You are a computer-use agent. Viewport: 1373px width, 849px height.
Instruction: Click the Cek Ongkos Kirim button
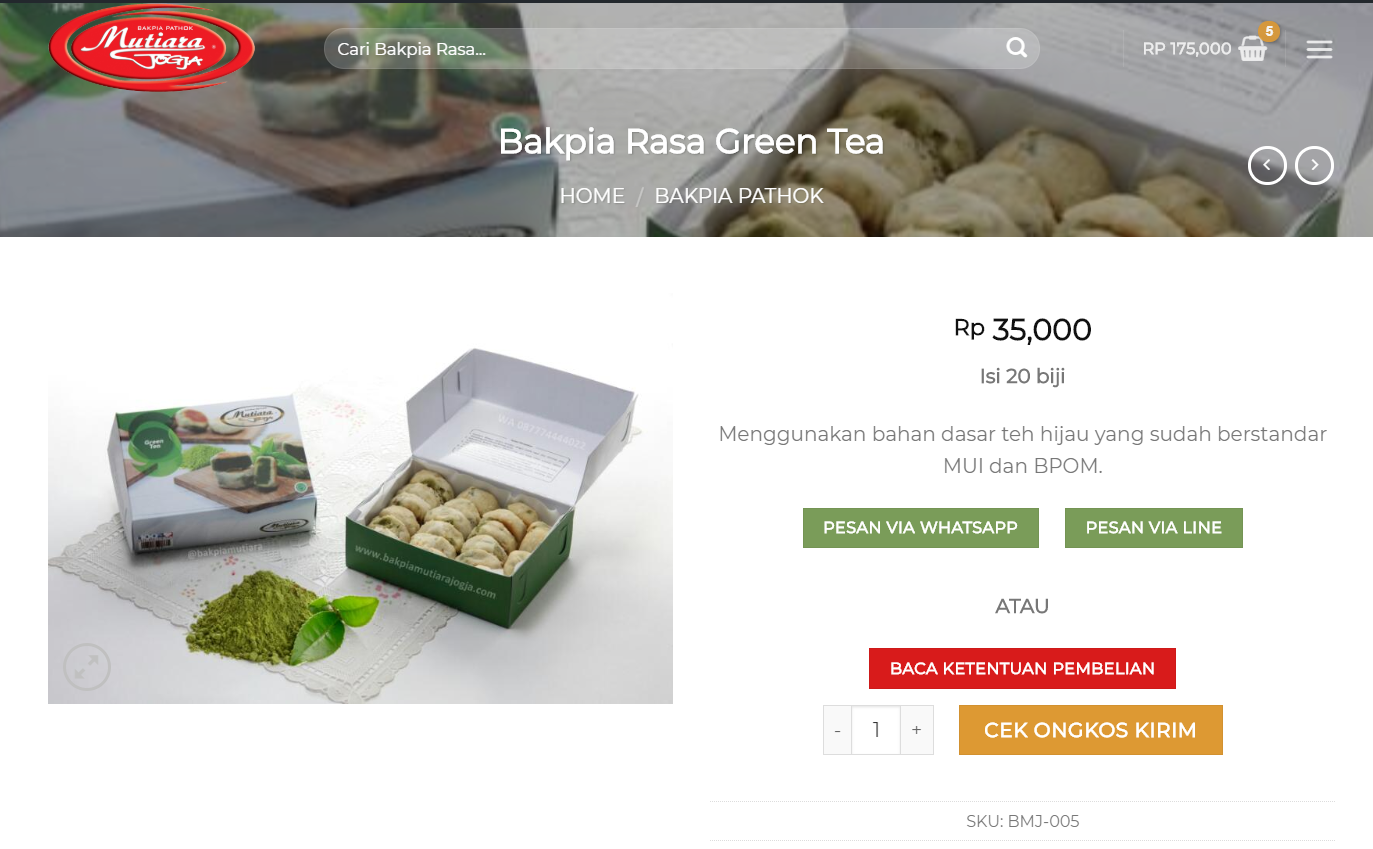coord(1090,730)
